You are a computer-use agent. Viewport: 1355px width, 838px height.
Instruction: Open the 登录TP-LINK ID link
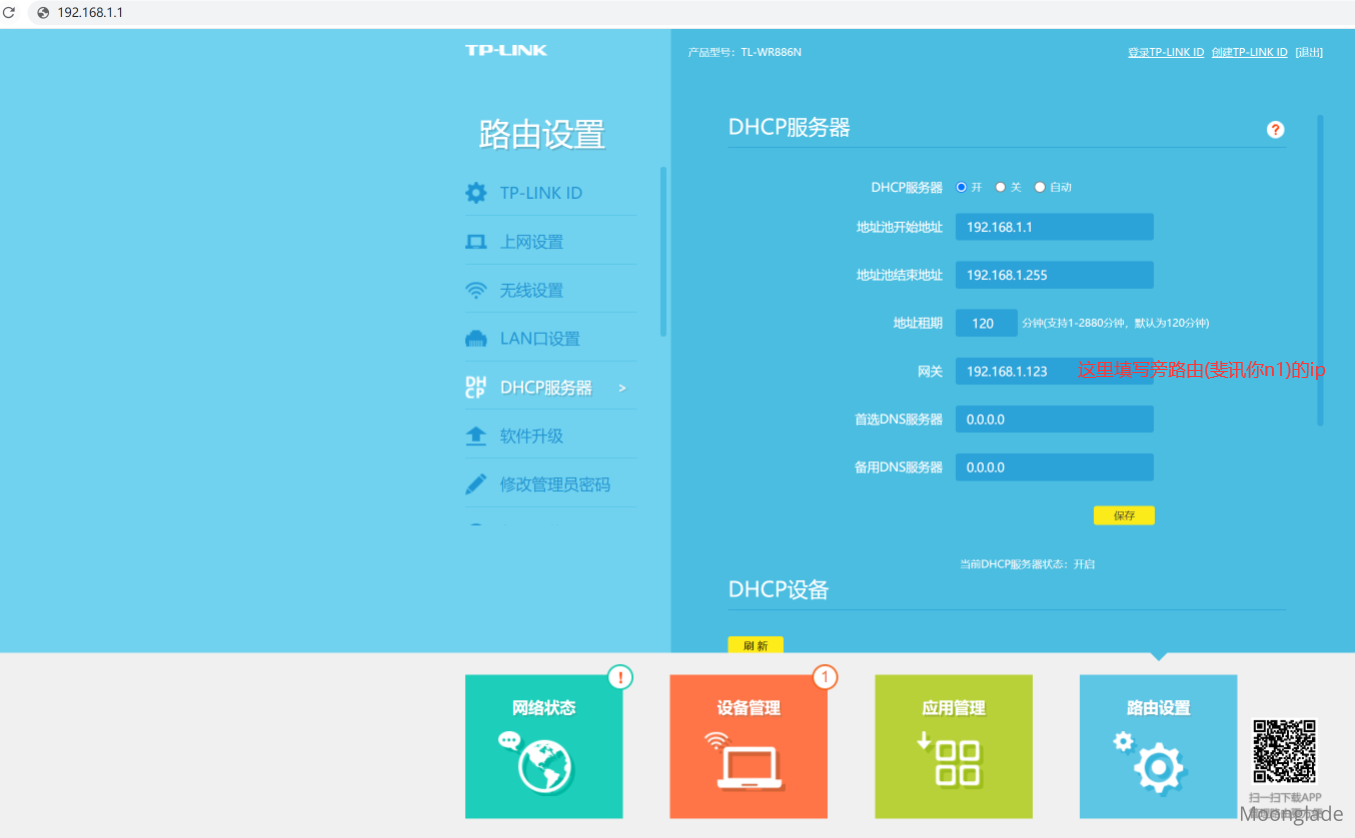click(x=1165, y=52)
